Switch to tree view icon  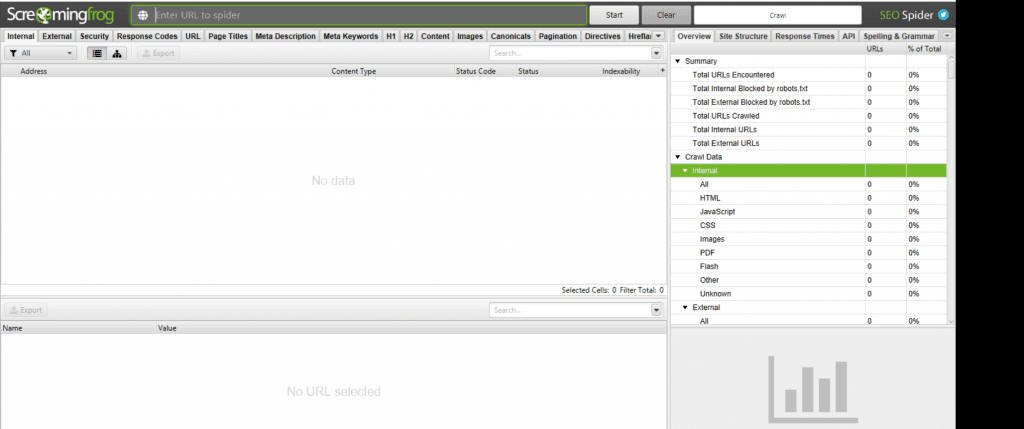tap(117, 54)
